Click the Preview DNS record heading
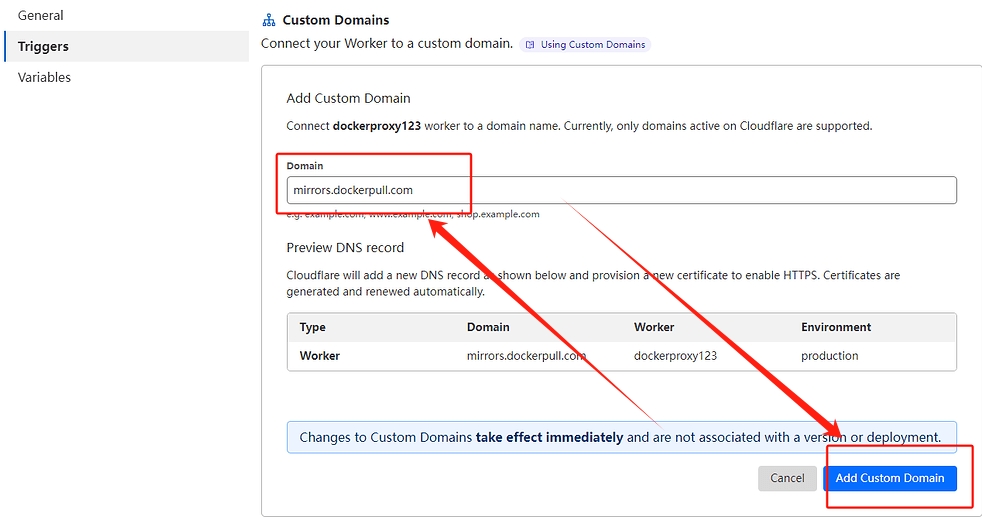The width and height of the screenshot is (982, 517). 345,247
